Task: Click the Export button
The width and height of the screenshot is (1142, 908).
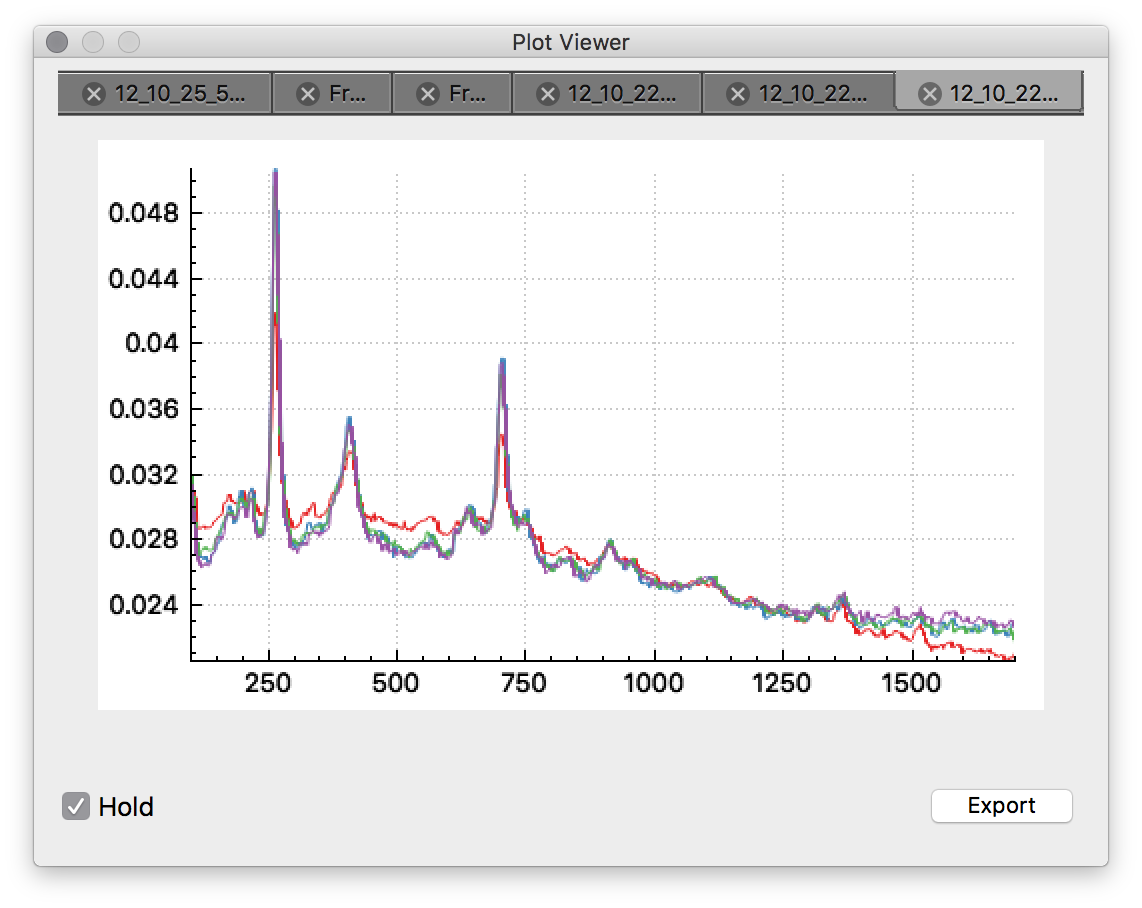Action: [1001, 806]
